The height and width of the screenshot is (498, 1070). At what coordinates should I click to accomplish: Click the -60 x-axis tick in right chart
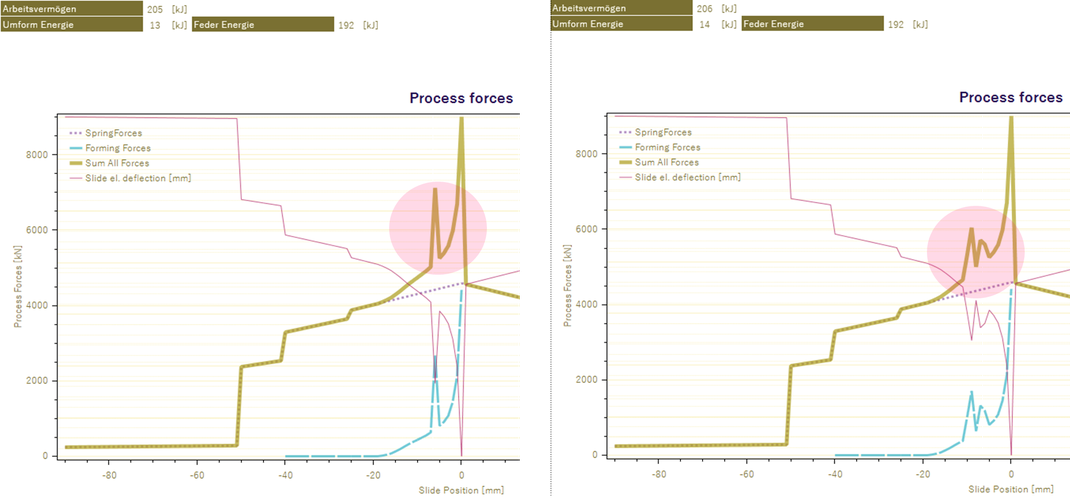coord(746,472)
